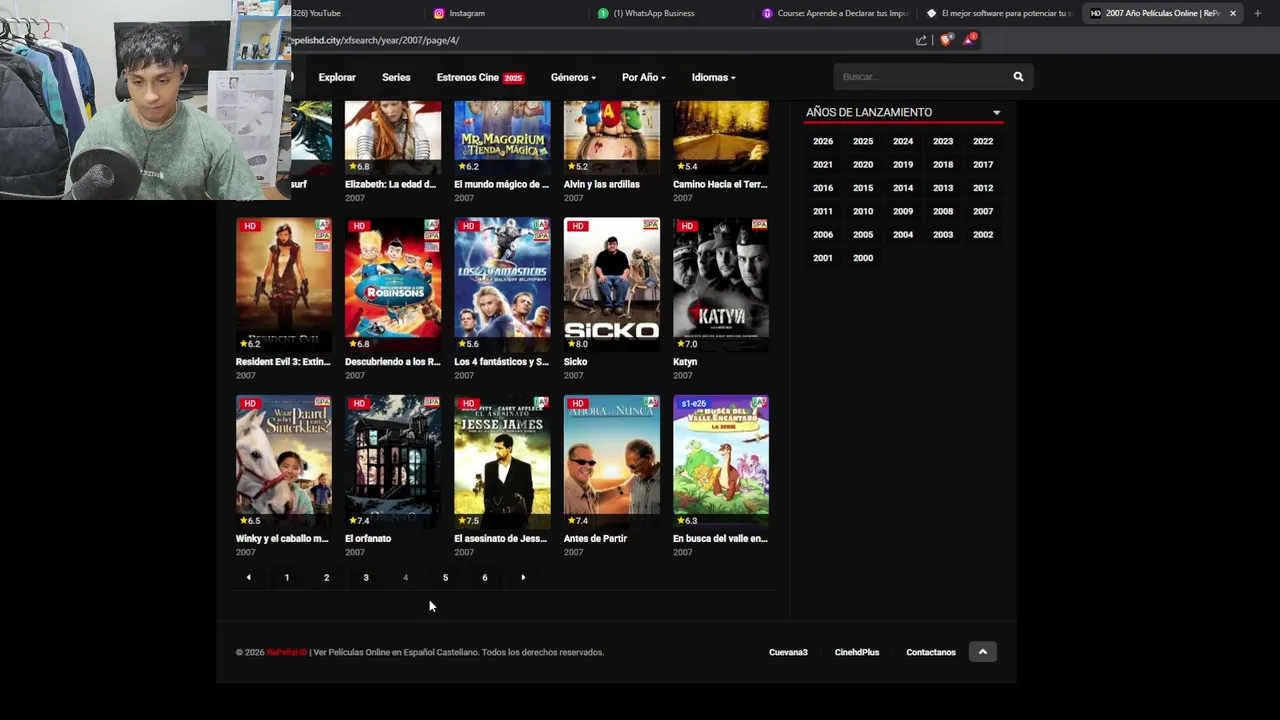
Task: Go to pagination page 2
Action: (x=326, y=577)
